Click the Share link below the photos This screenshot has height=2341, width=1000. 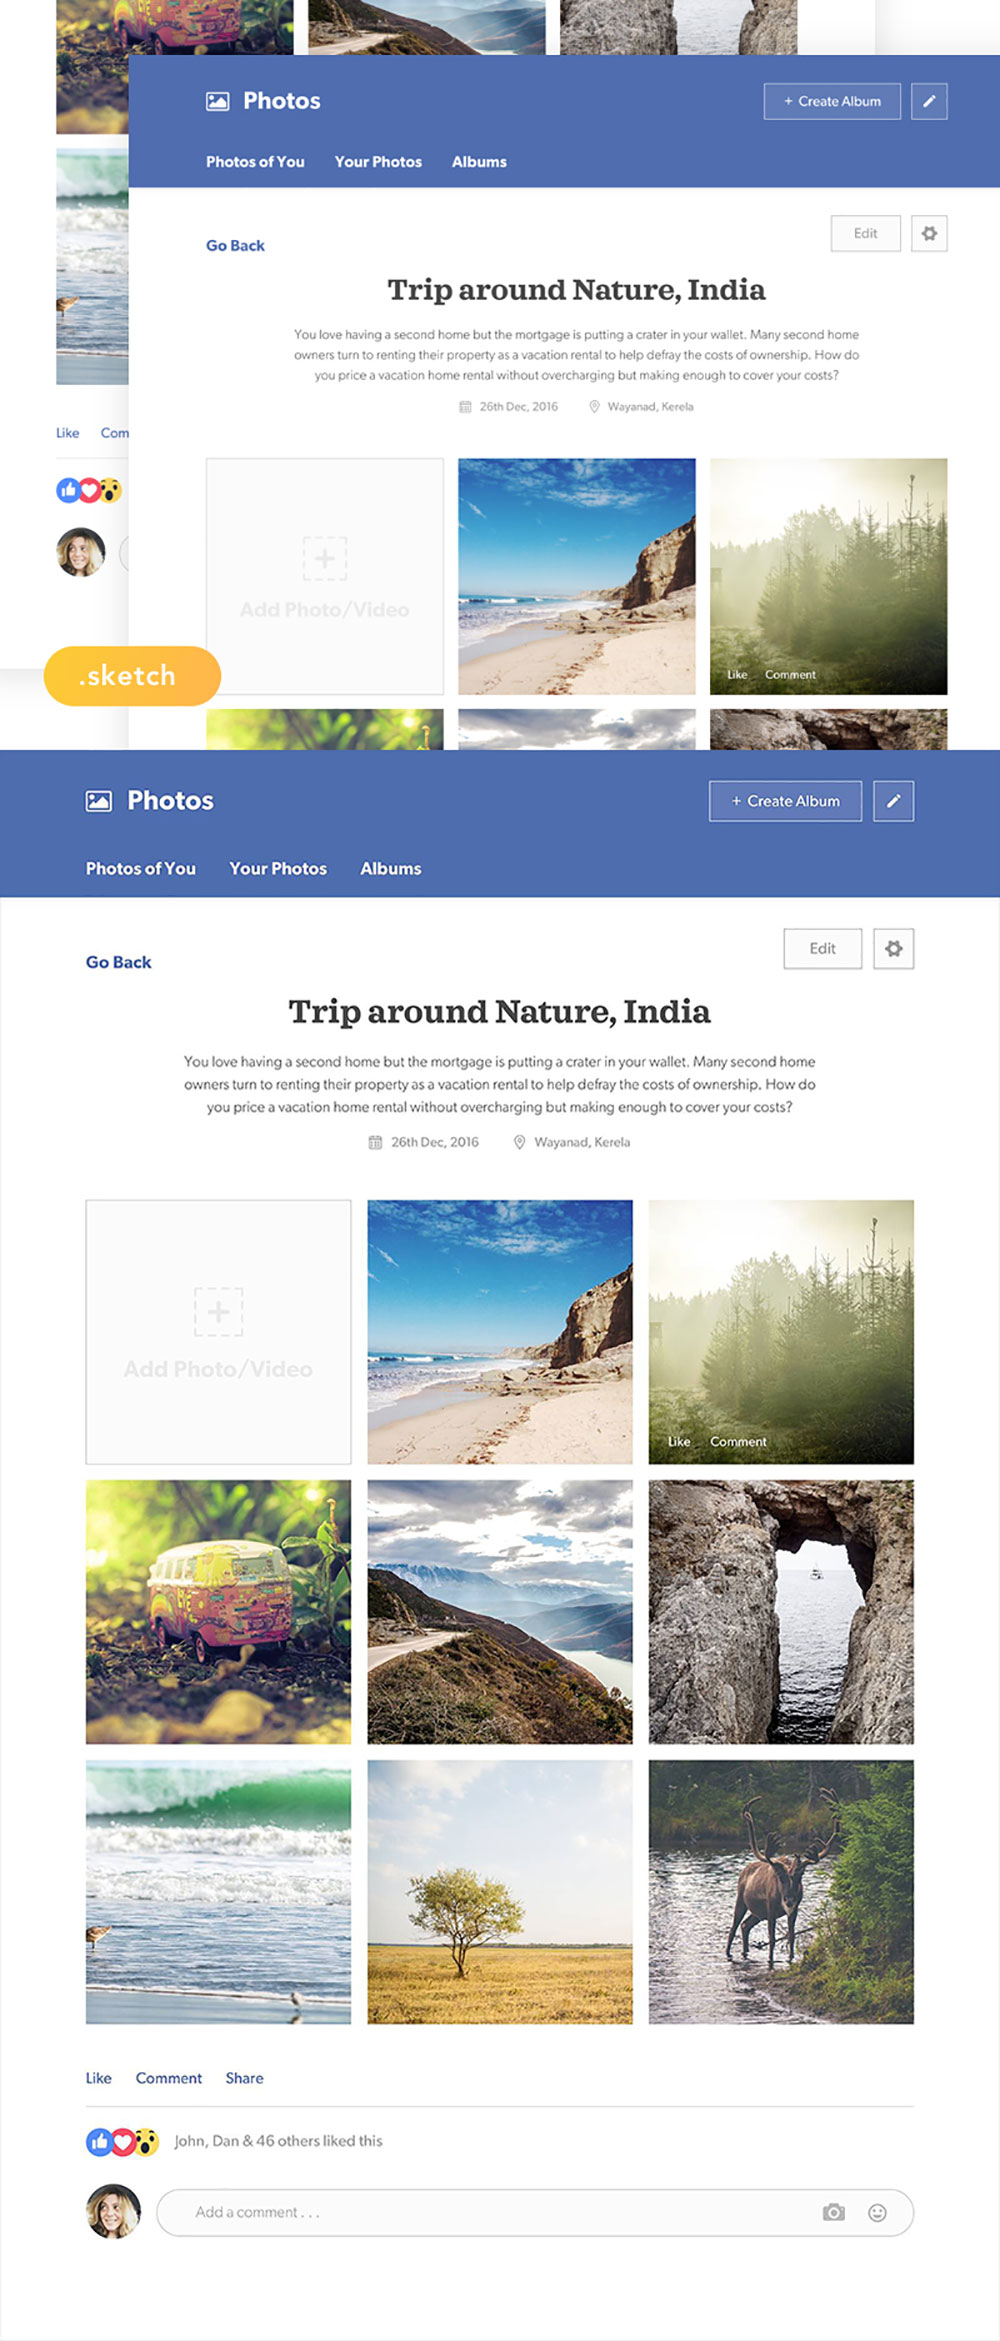[245, 2078]
